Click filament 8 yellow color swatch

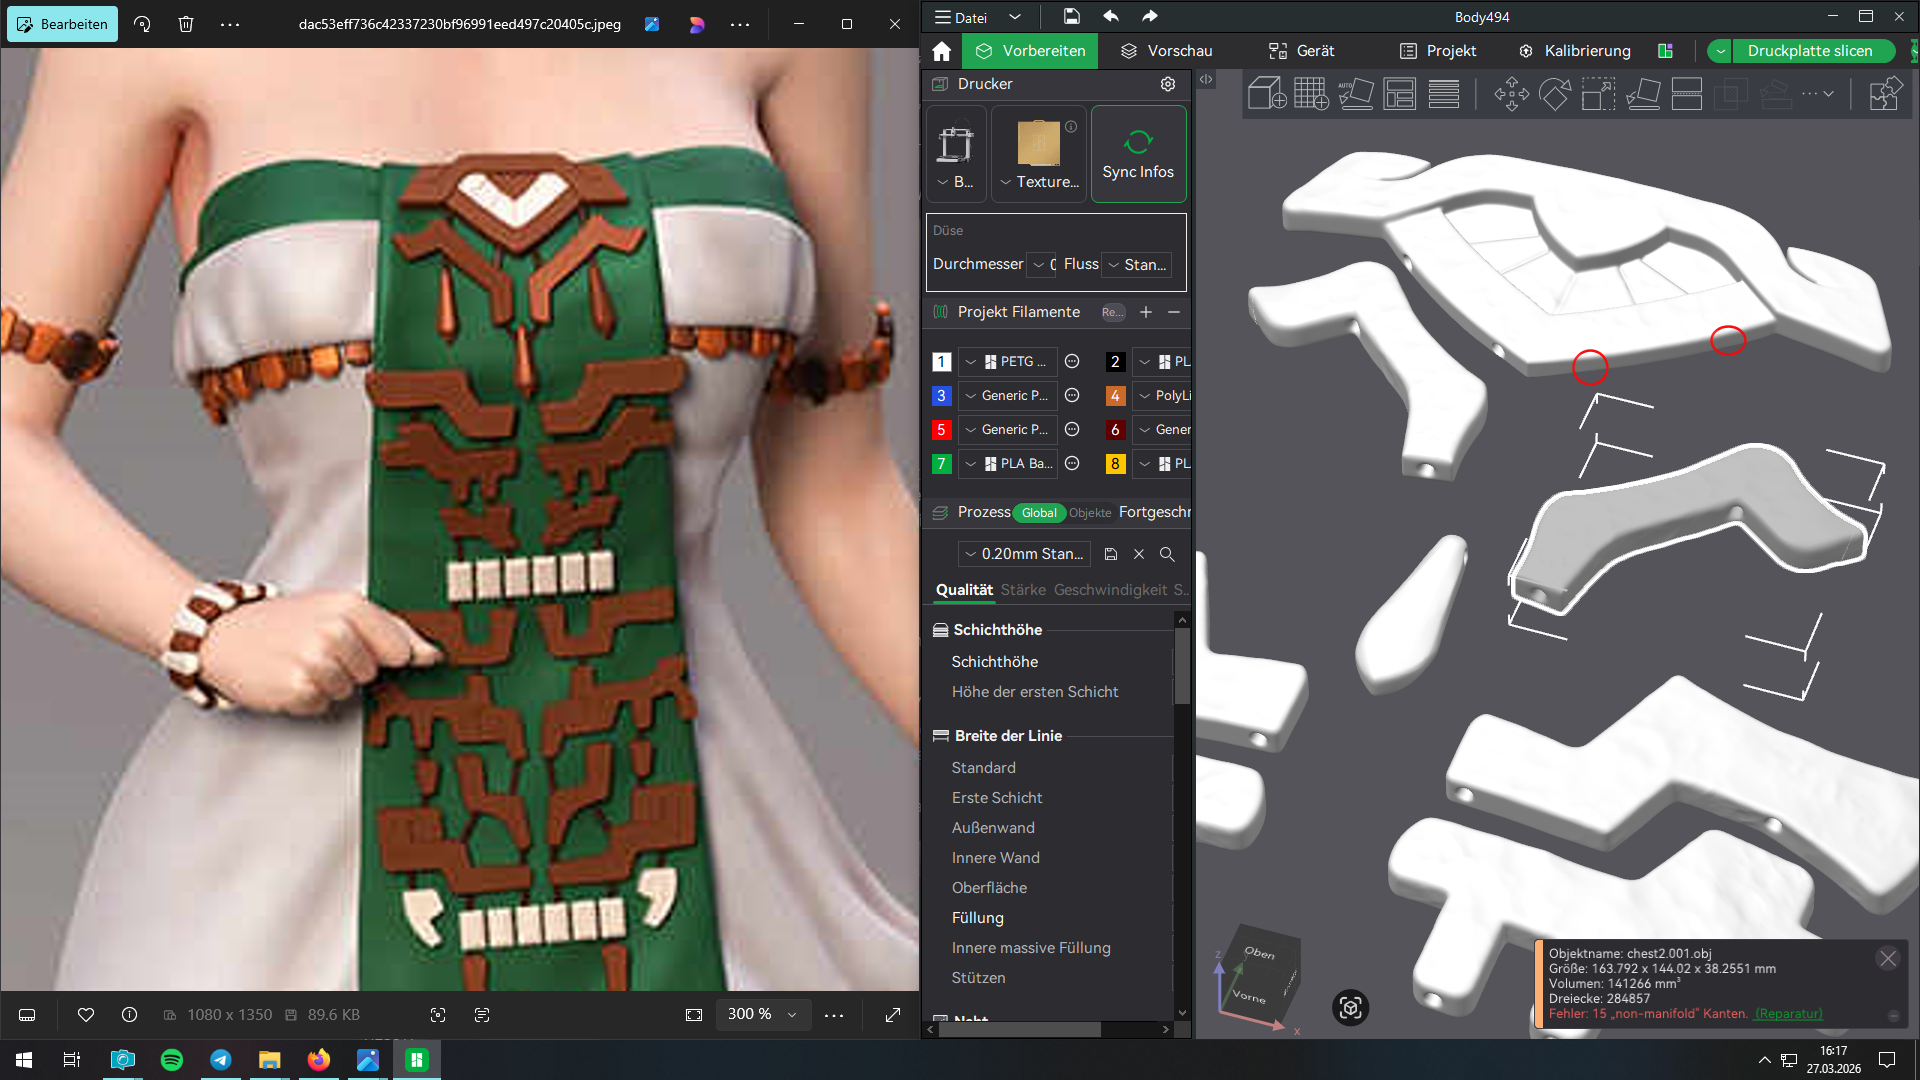click(x=1115, y=464)
